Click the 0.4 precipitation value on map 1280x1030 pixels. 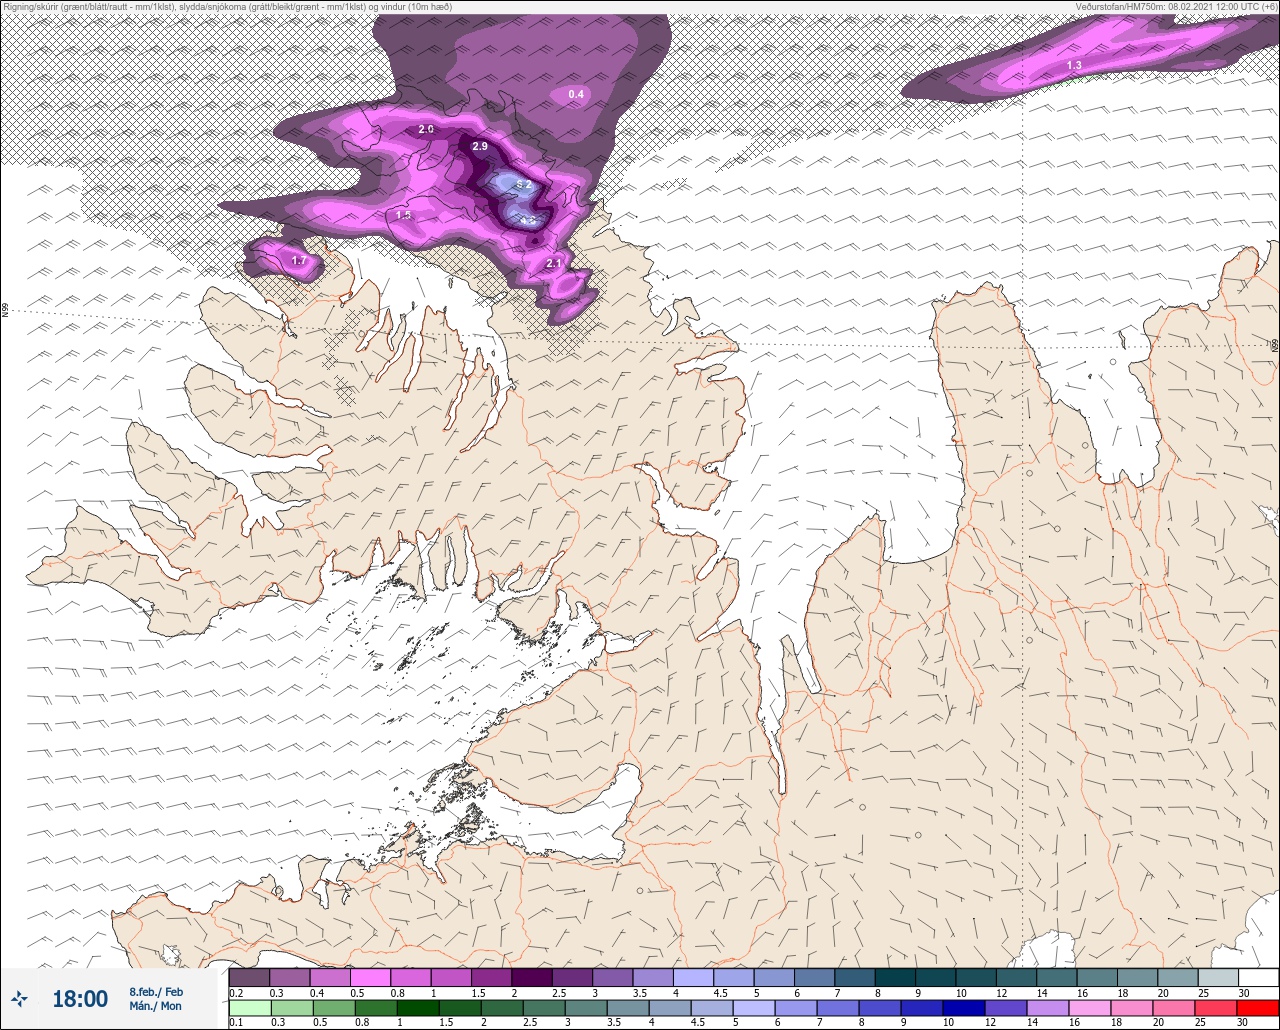[x=576, y=94]
